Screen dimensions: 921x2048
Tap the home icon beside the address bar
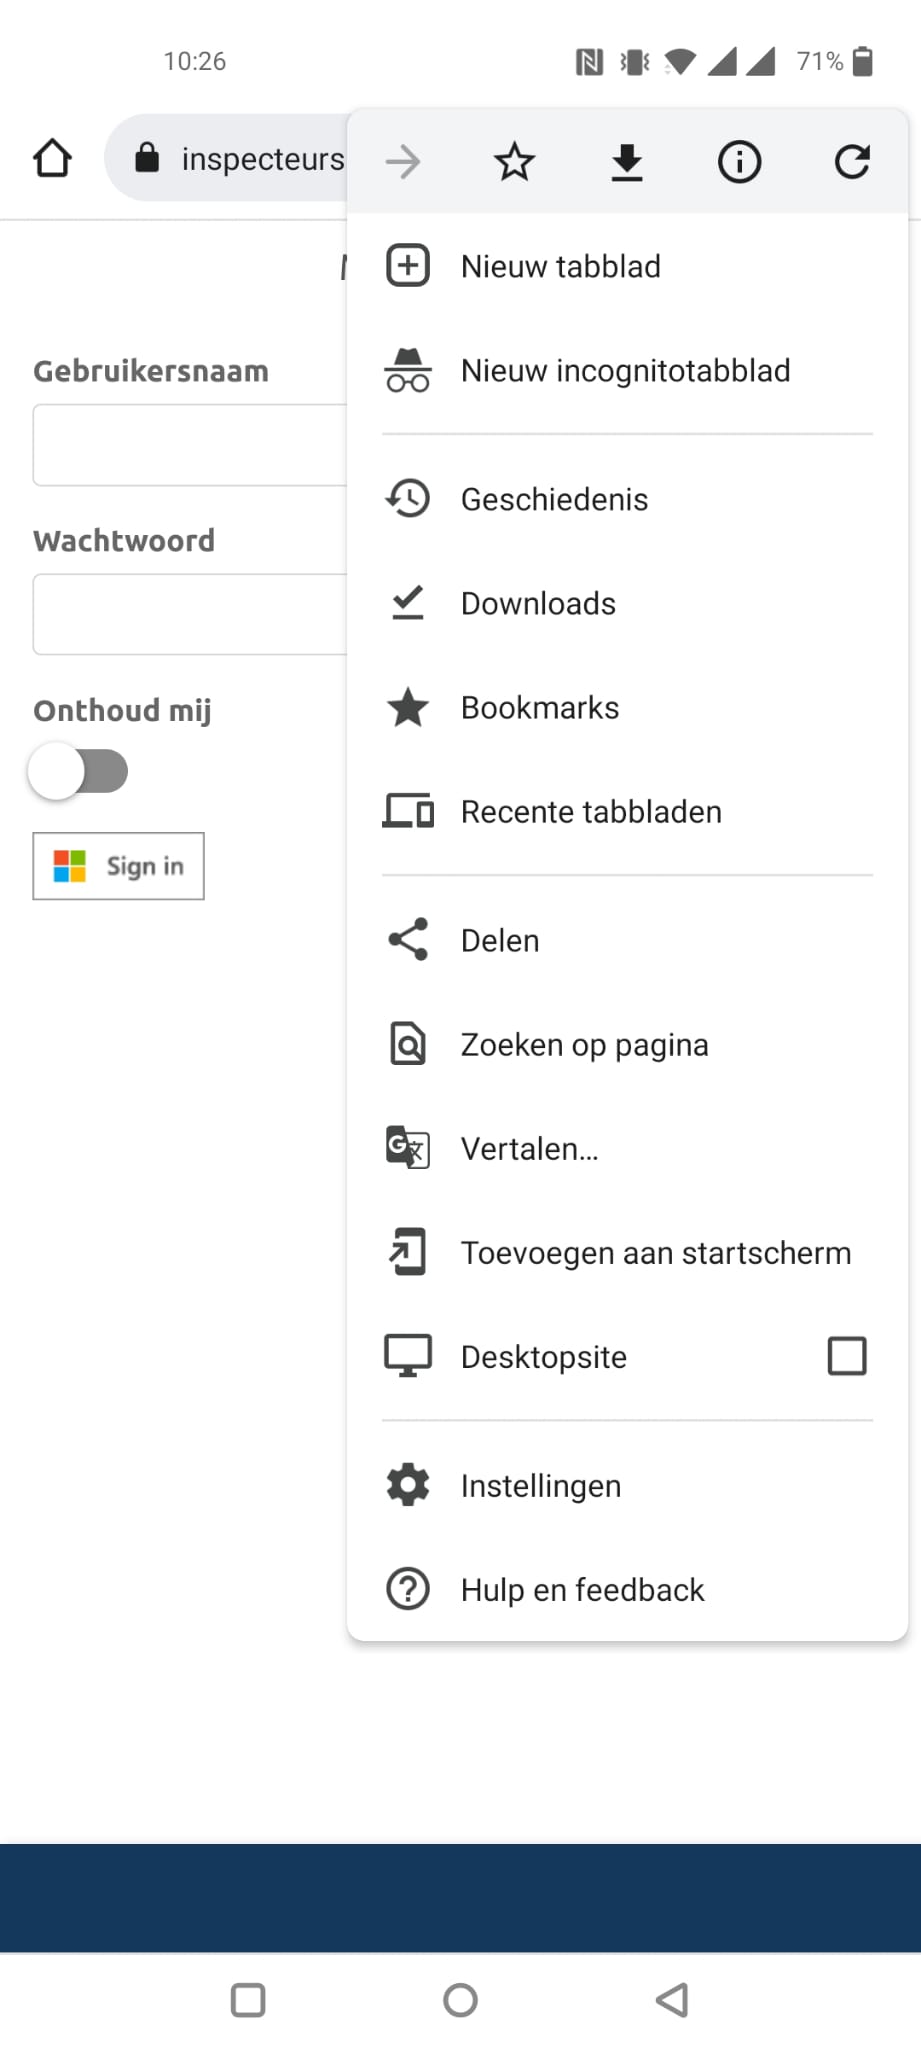coord(52,158)
